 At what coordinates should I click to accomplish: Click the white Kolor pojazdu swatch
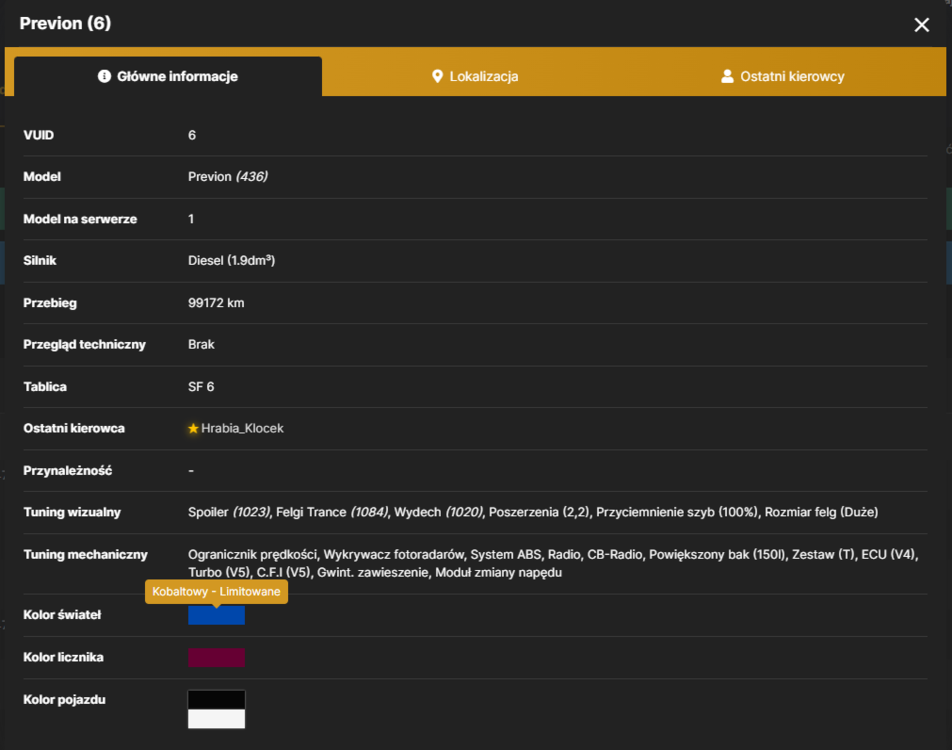[x=216, y=719]
